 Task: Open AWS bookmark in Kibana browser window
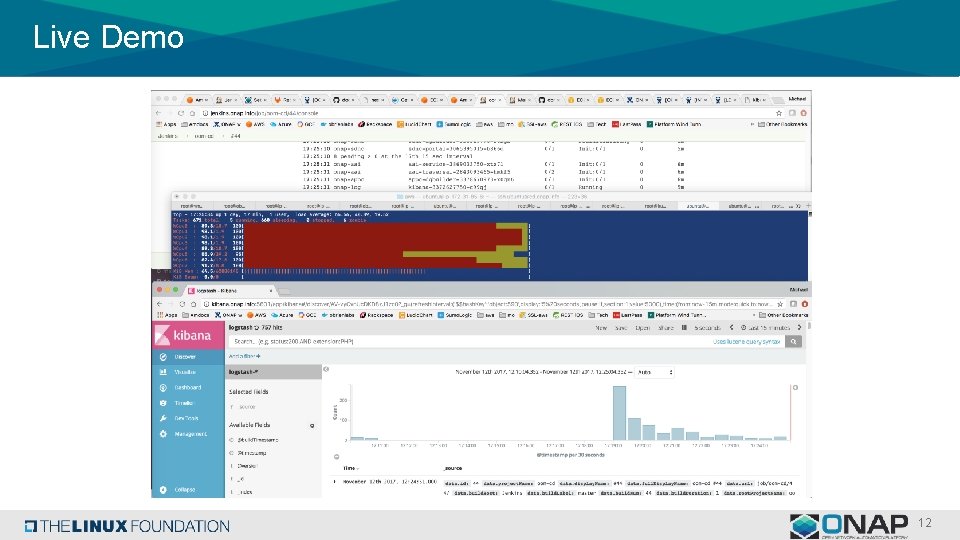(x=257, y=315)
